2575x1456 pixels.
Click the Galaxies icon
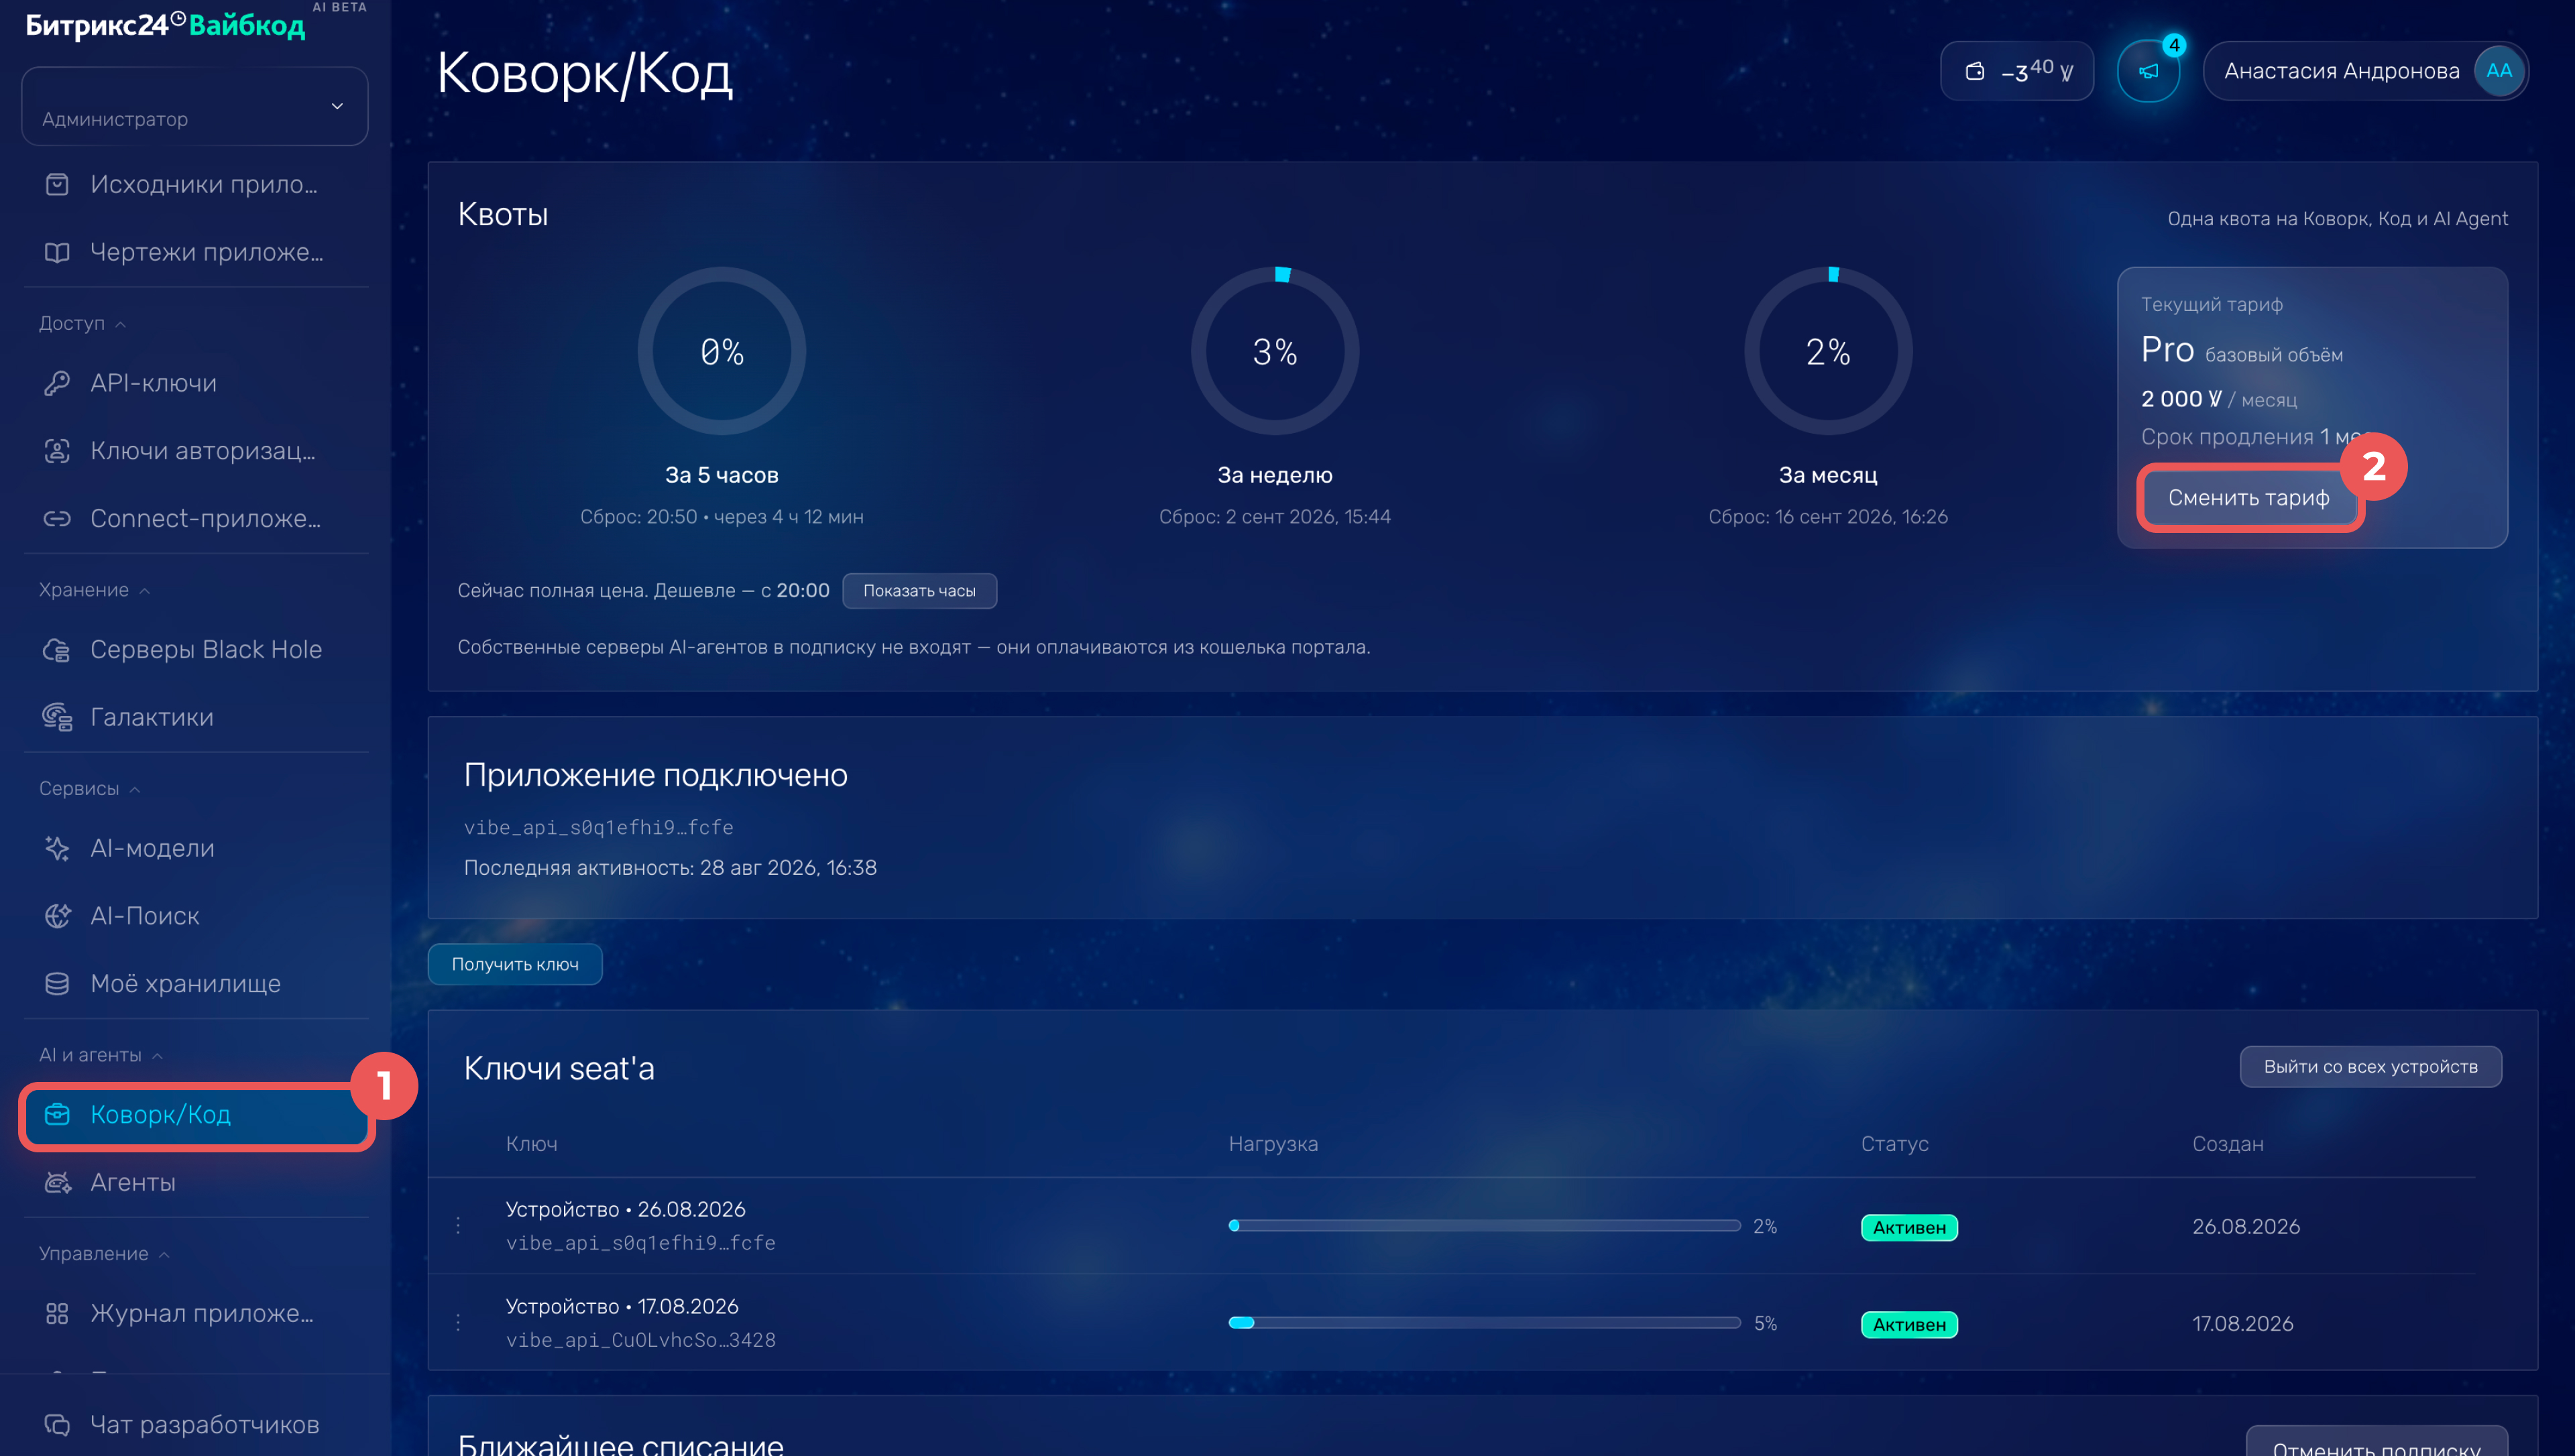click(57, 717)
